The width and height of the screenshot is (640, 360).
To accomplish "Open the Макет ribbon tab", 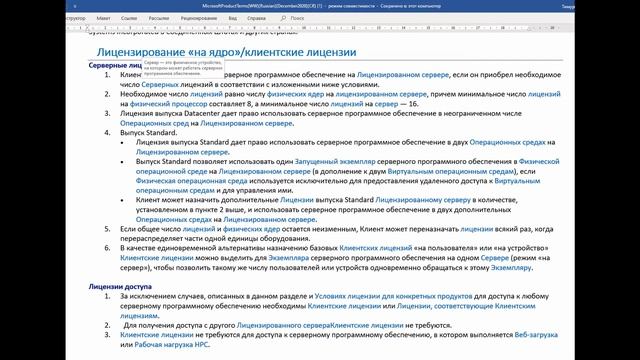I will click(103, 18).
